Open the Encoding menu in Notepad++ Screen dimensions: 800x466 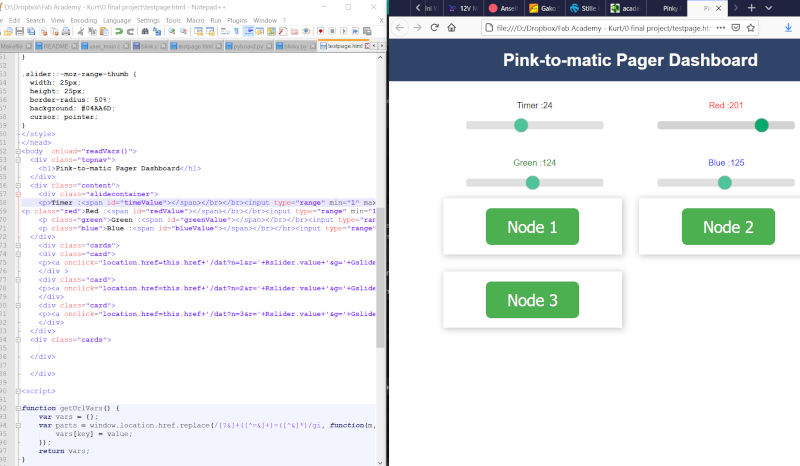84,20
